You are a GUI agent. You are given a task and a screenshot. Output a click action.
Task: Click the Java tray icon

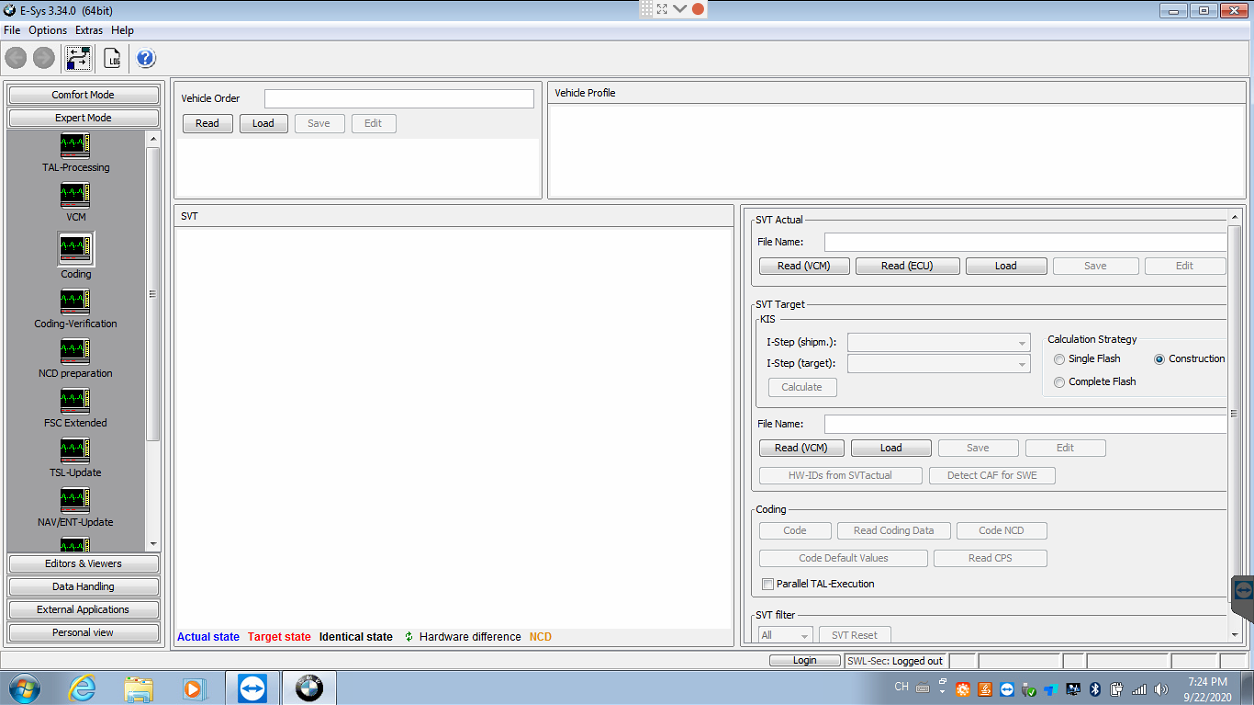(x=985, y=689)
